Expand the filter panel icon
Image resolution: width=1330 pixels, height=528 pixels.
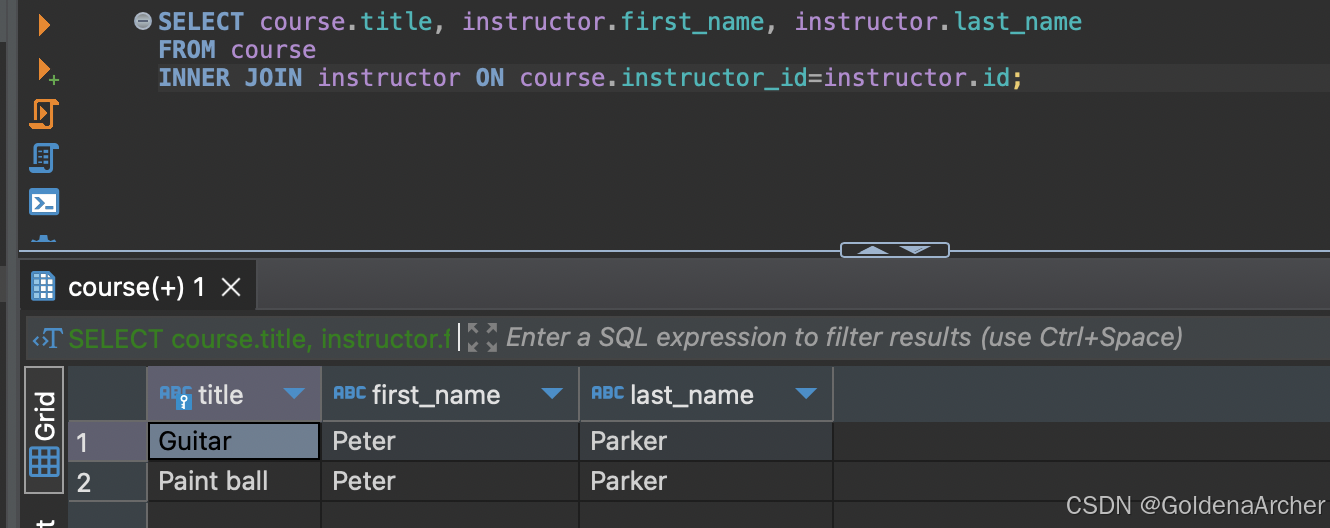point(482,337)
